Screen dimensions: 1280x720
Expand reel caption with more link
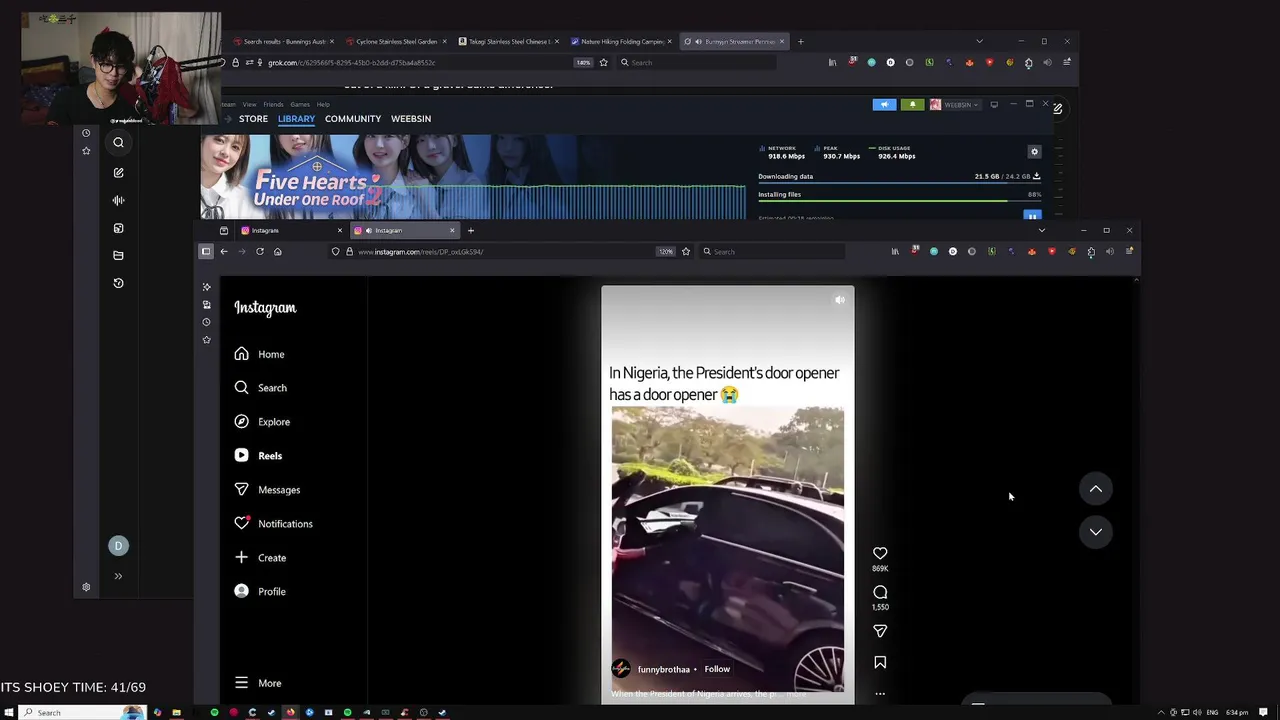tap(797, 693)
